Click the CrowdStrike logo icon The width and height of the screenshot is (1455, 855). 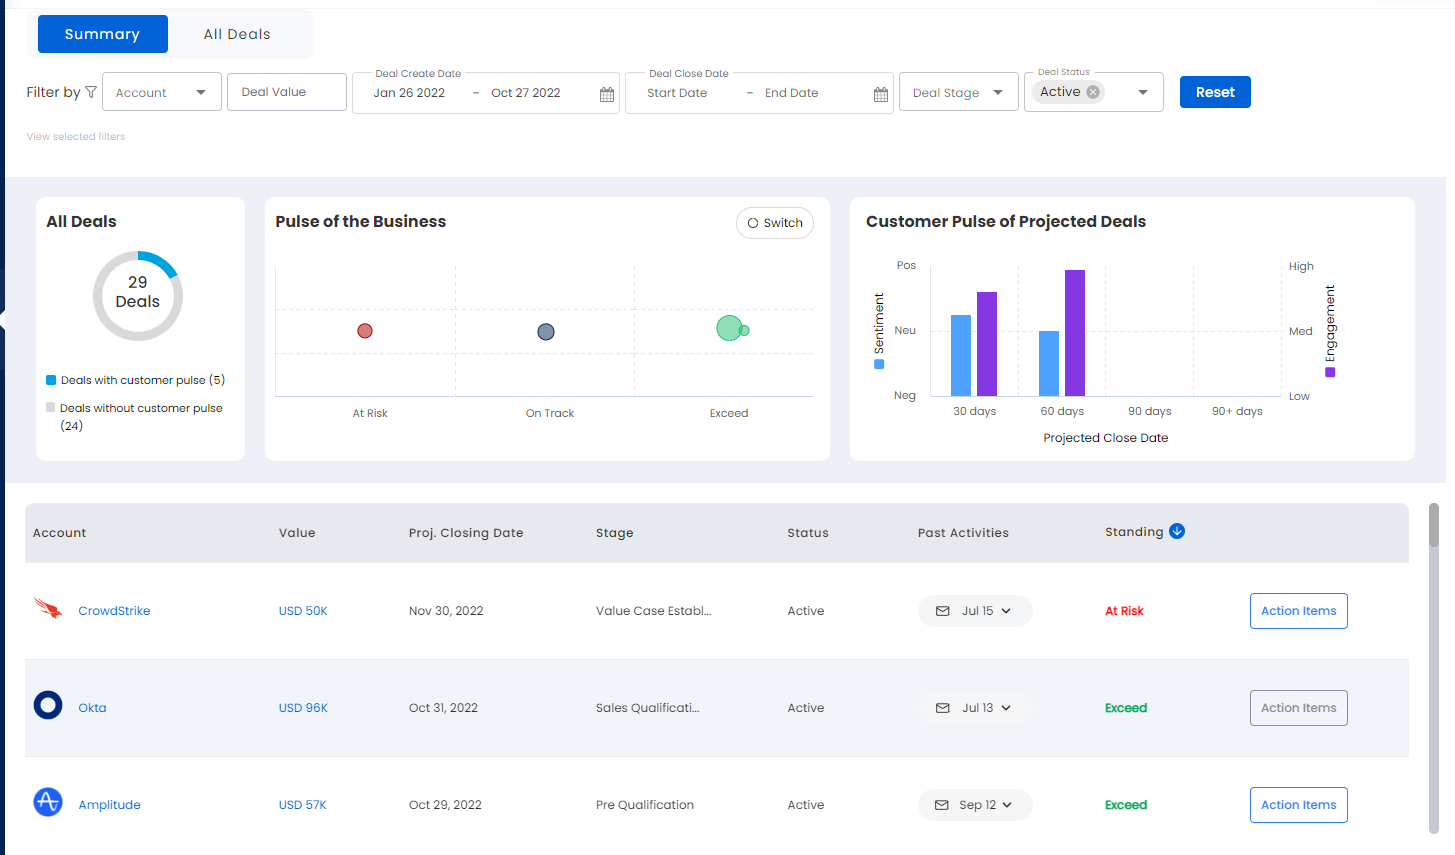click(48, 608)
